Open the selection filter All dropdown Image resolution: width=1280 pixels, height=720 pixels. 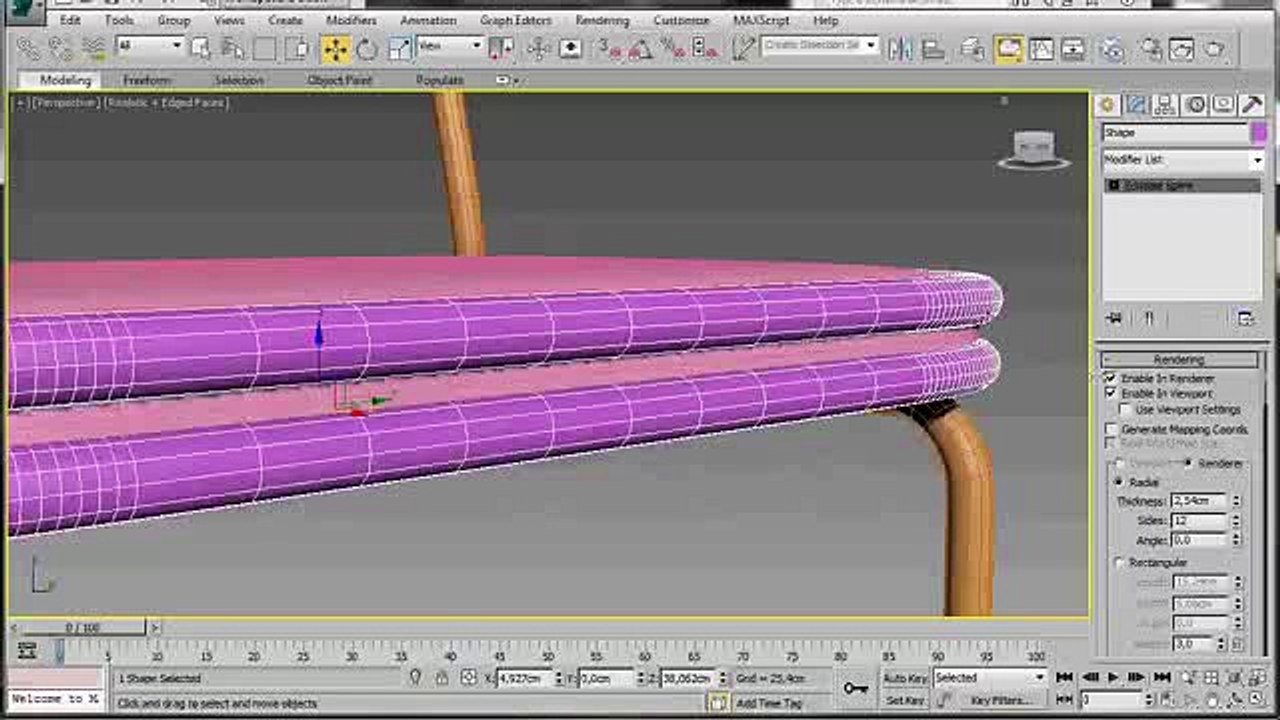(150, 46)
